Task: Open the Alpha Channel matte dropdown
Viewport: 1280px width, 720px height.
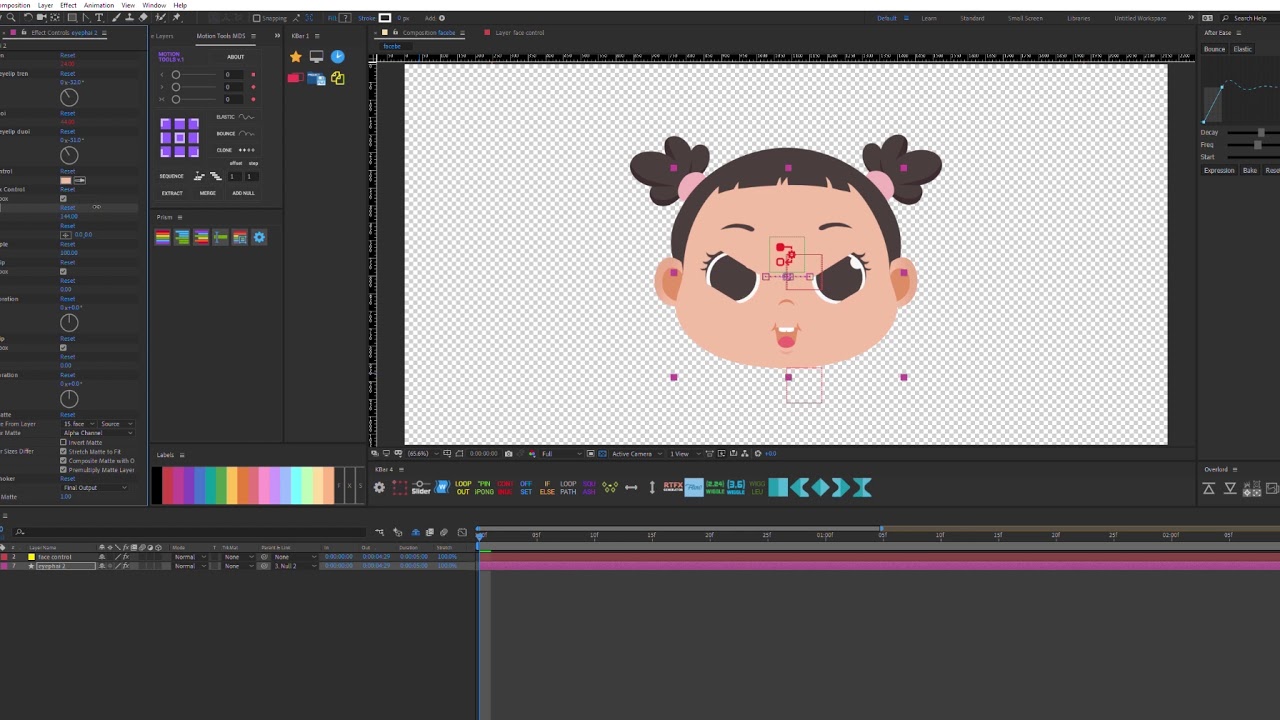Action: 96,433
